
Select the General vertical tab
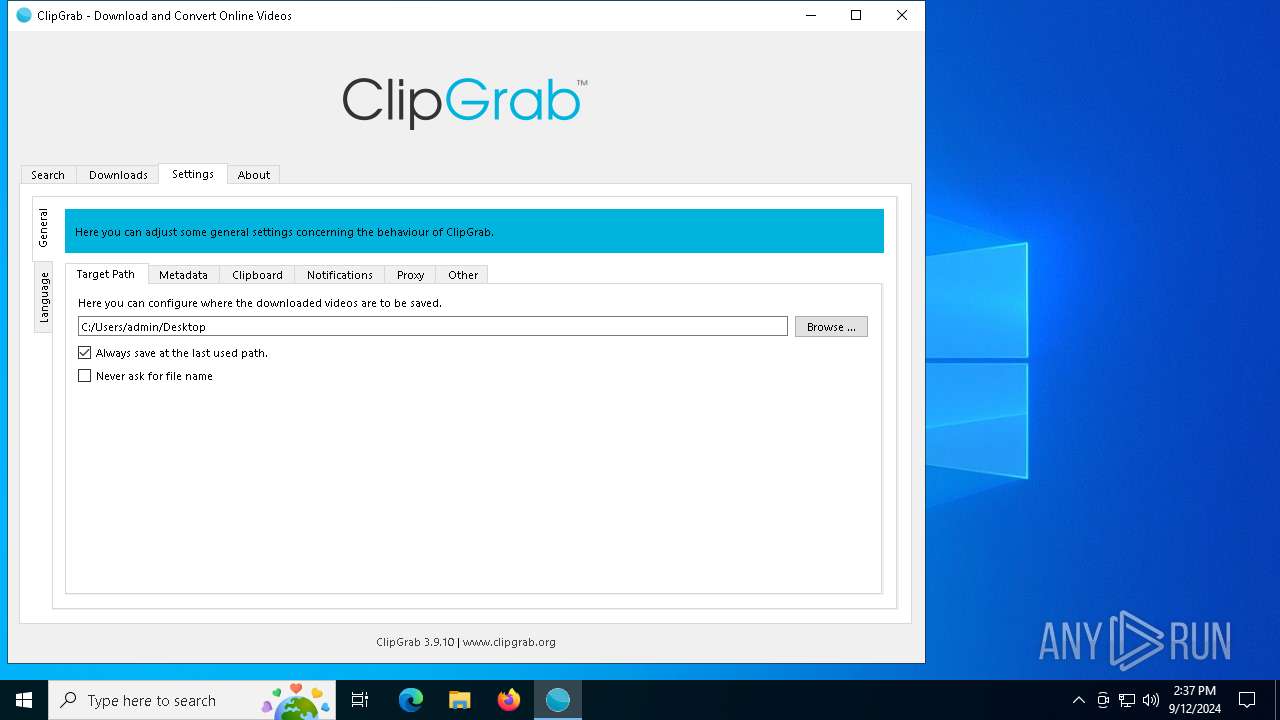click(43, 228)
